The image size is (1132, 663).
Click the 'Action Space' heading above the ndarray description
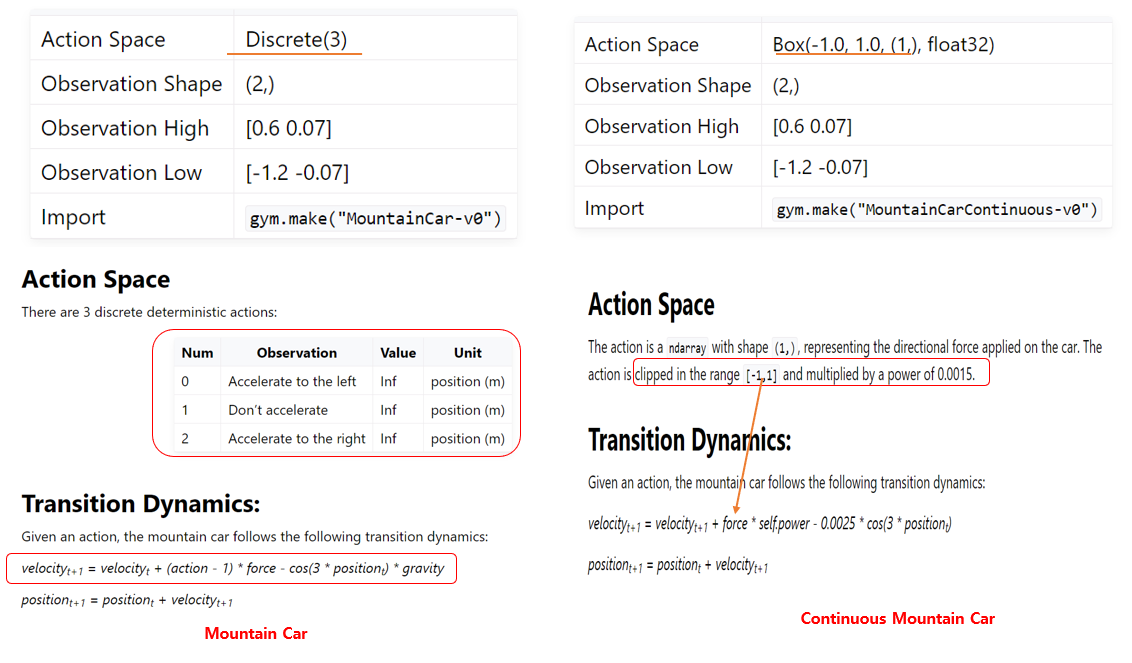(x=651, y=305)
